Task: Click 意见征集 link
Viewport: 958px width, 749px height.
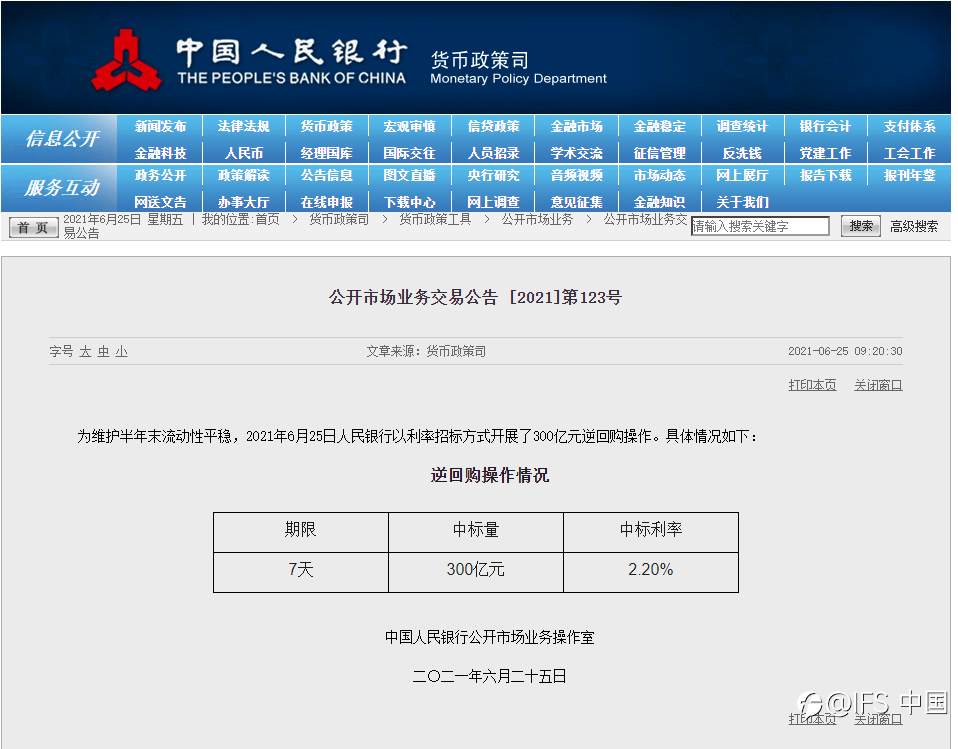Action: [x=576, y=202]
